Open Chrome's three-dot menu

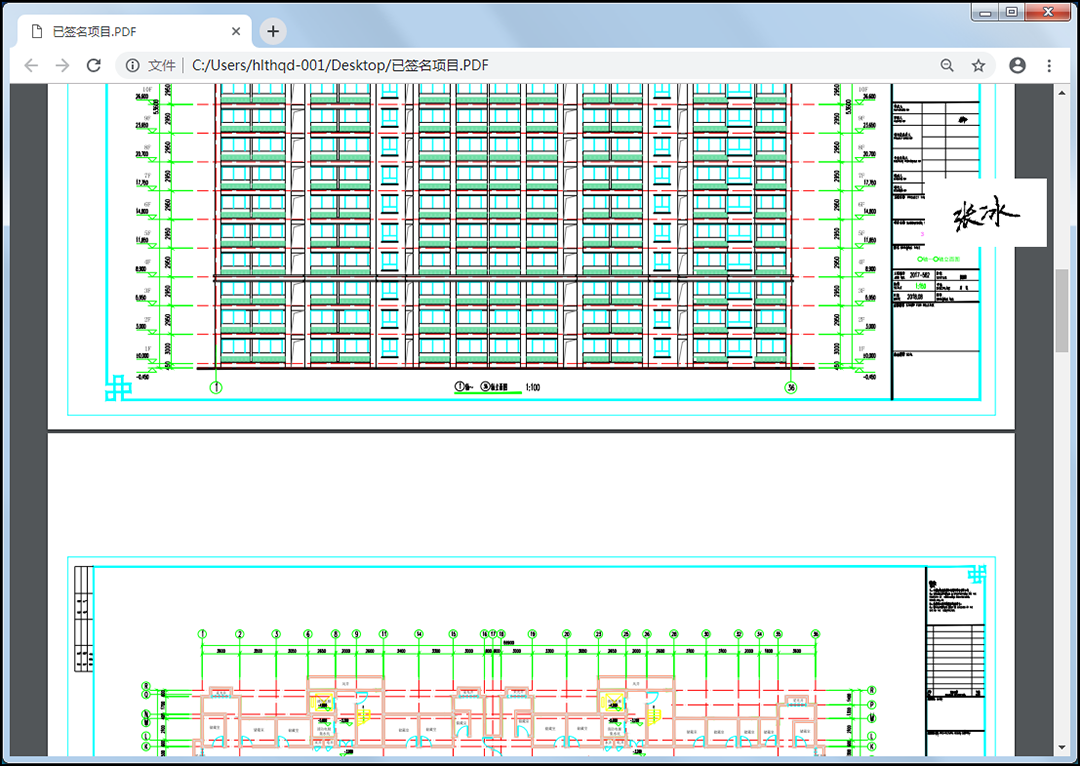tap(1049, 65)
